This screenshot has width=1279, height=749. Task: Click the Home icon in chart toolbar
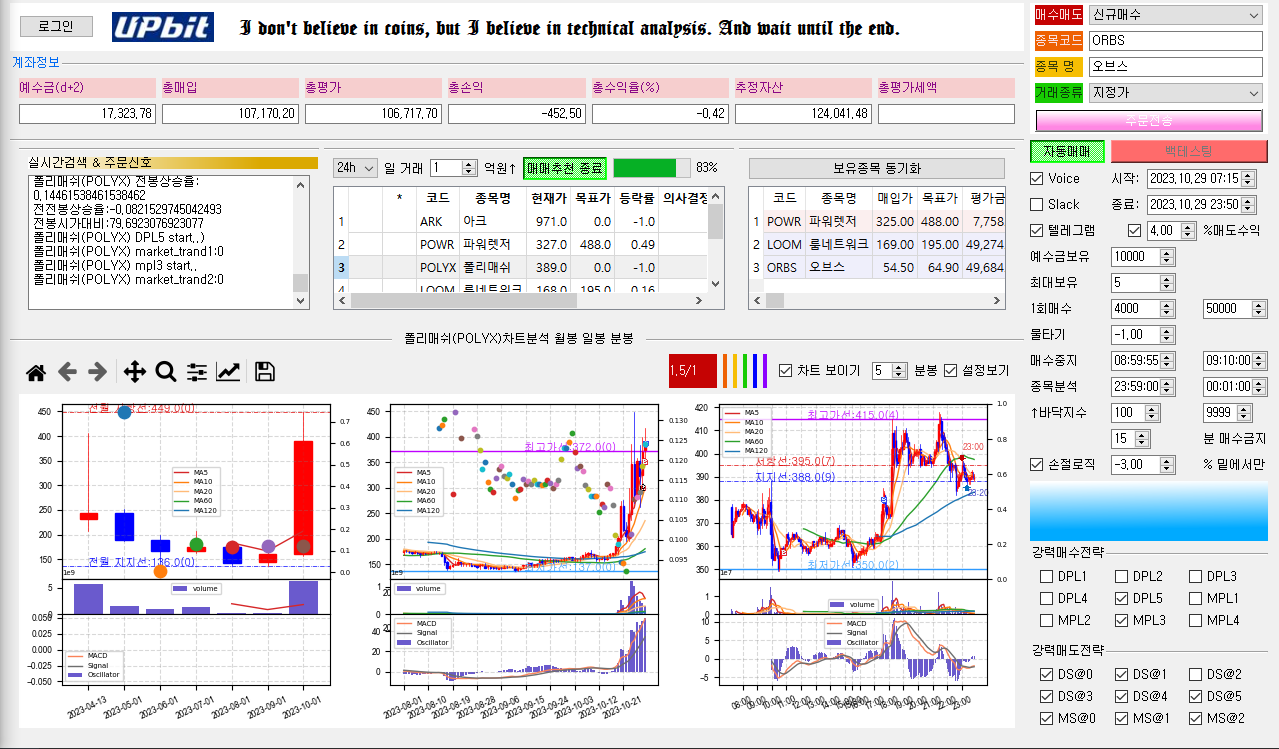tap(36, 373)
